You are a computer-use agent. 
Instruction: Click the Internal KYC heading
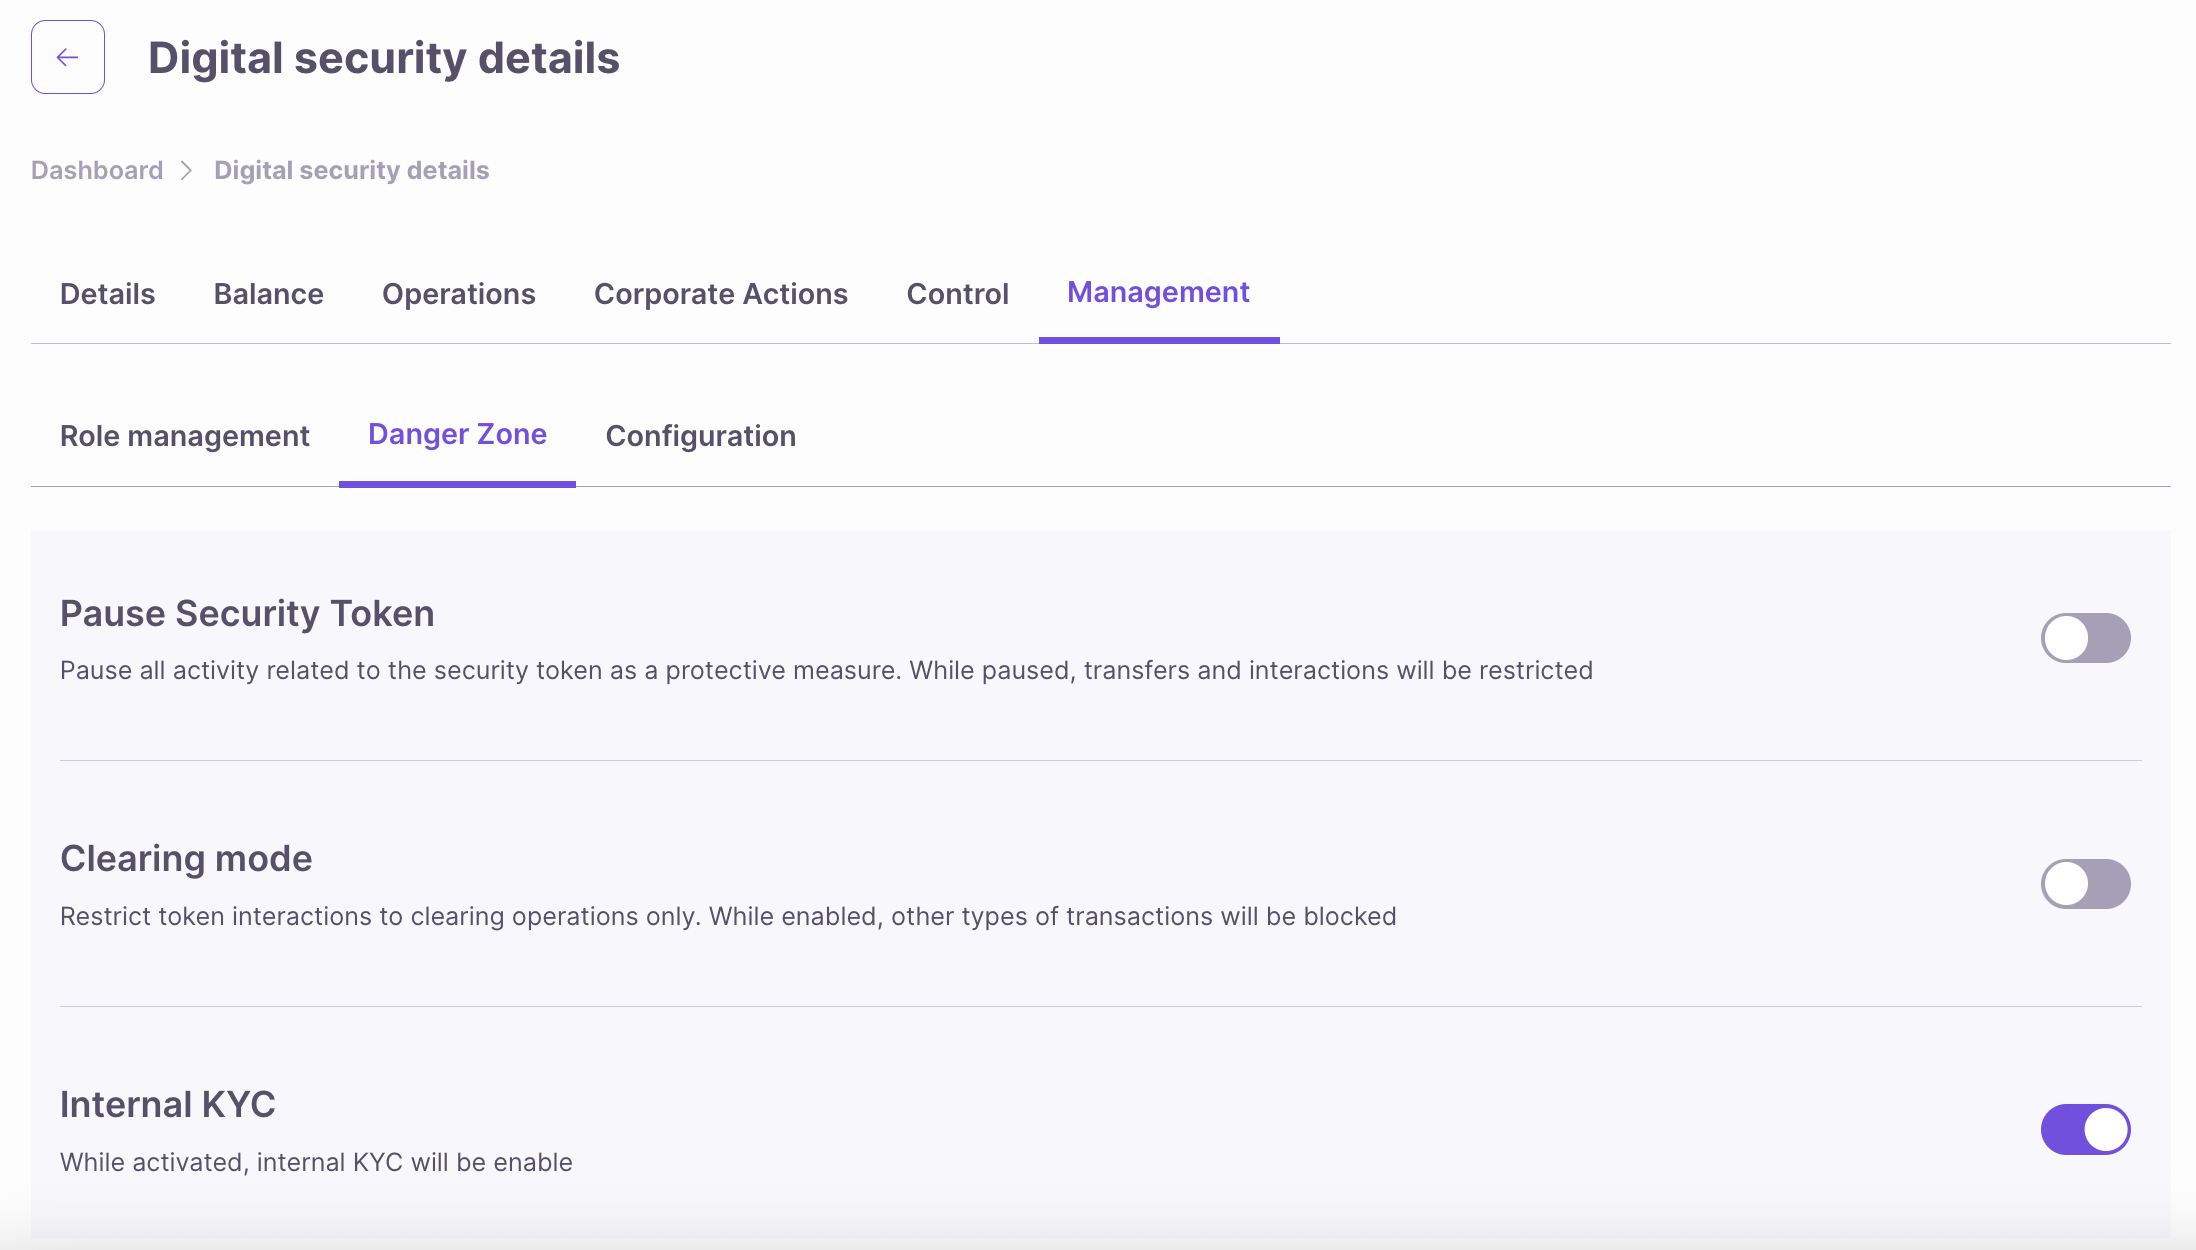tap(167, 1105)
